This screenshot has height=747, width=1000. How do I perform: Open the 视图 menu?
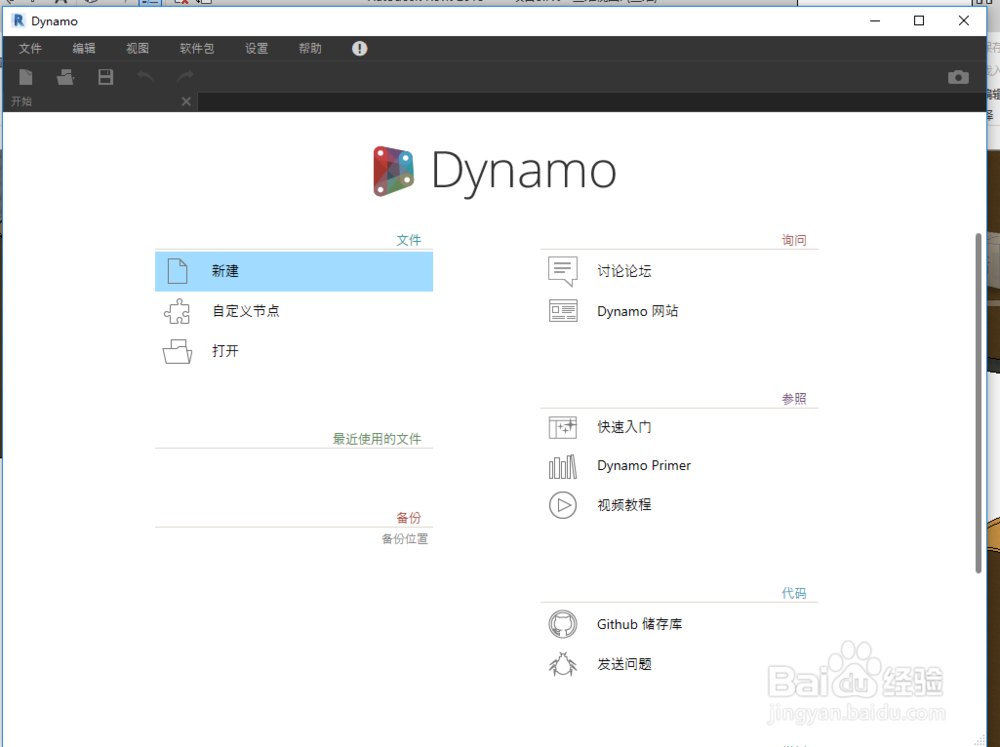click(137, 48)
